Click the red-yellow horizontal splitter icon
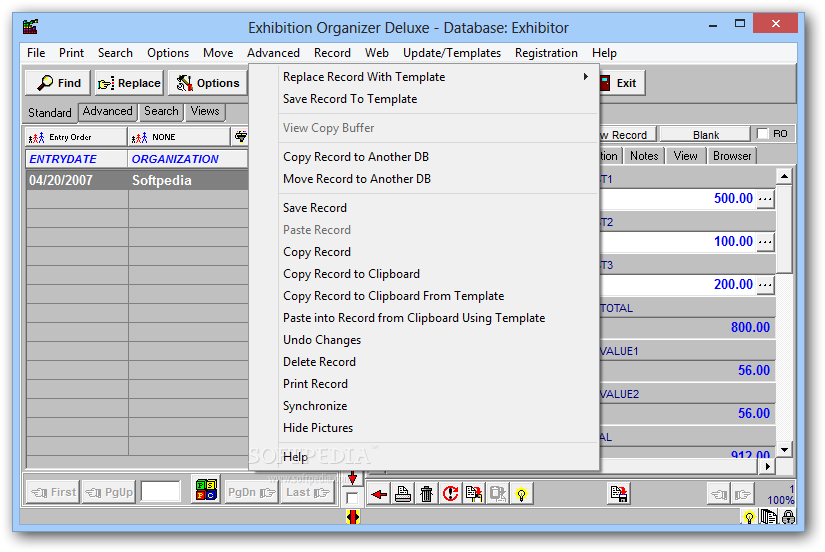825x552 pixels. 353,517
